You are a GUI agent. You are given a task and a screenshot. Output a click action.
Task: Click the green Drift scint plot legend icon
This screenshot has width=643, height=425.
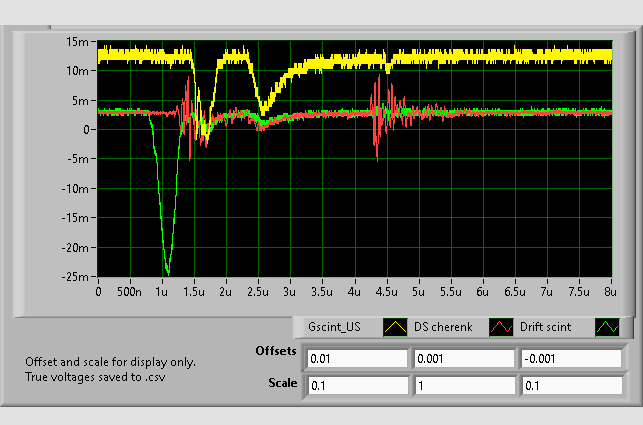coord(607,327)
